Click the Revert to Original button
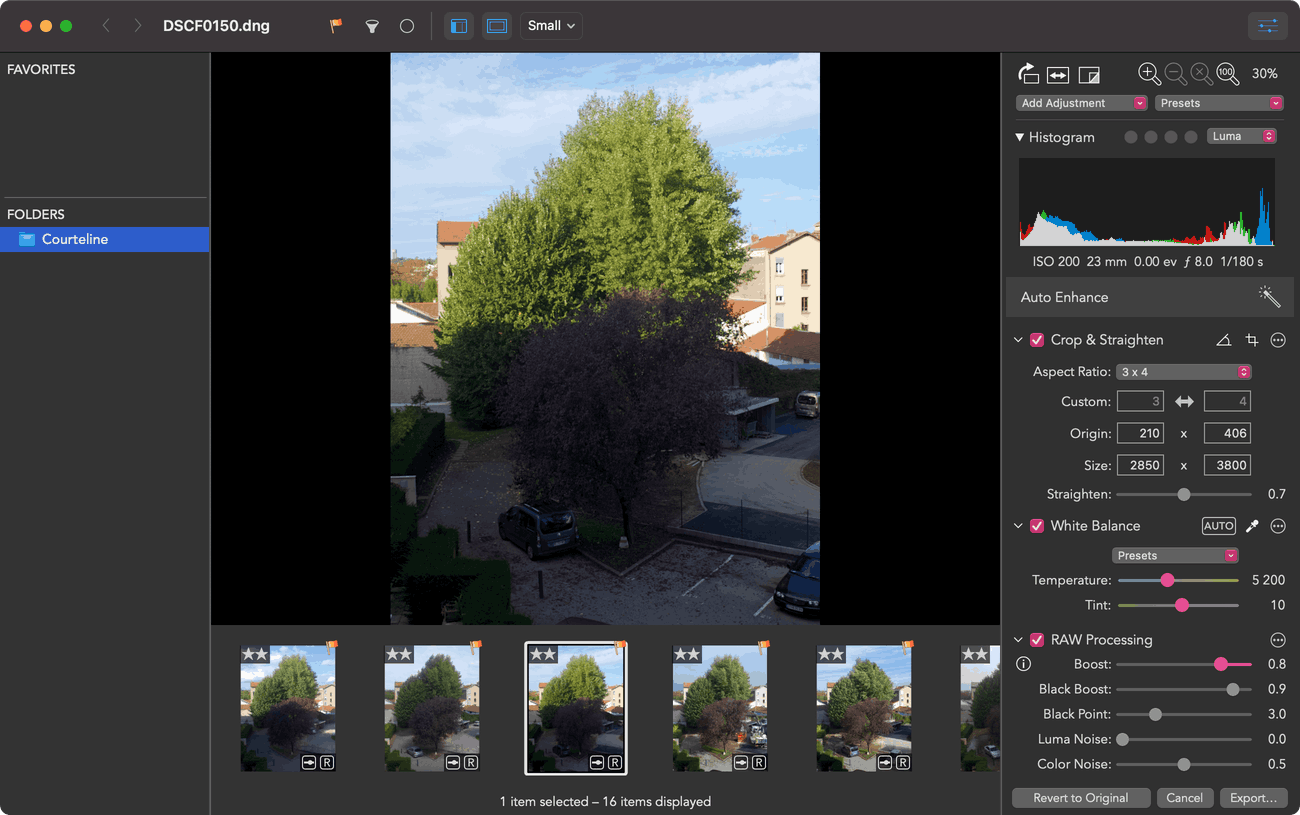The image size is (1300, 815). pos(1080,798)
